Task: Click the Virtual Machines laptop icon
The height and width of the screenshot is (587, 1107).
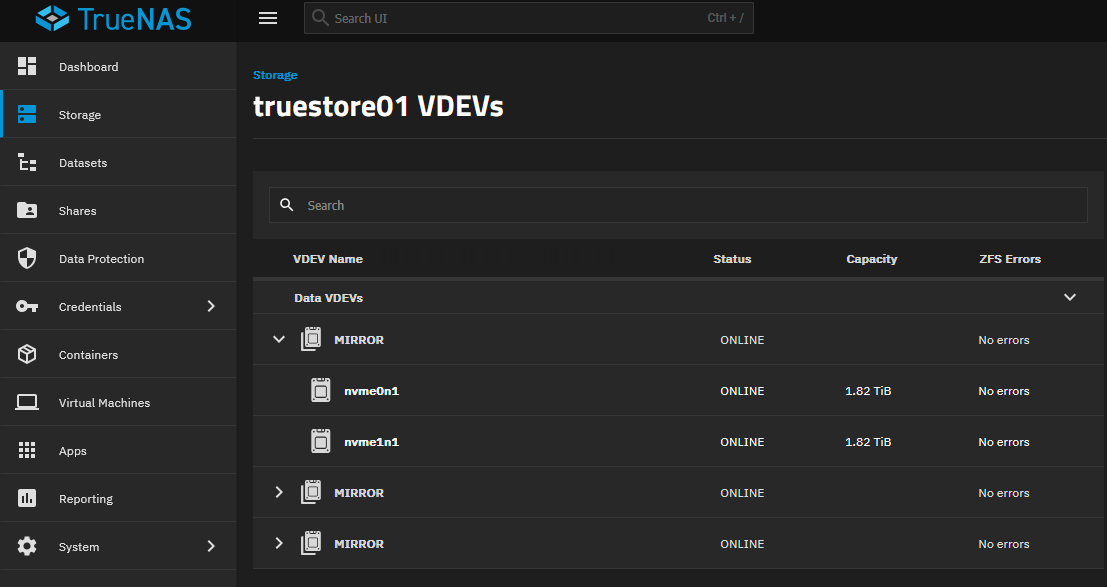Action: (x=27, y=402)
